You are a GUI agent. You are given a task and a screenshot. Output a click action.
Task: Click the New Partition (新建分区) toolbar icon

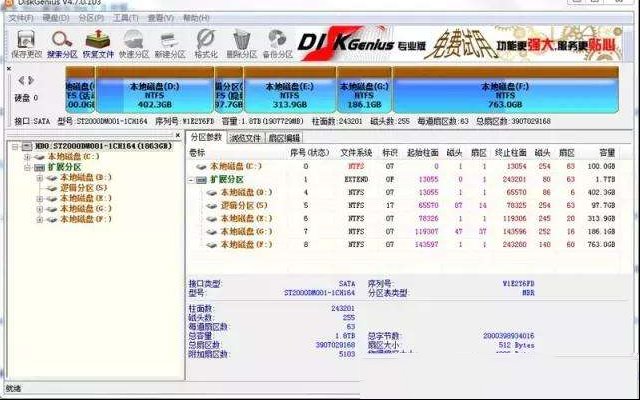pos(170,44)
